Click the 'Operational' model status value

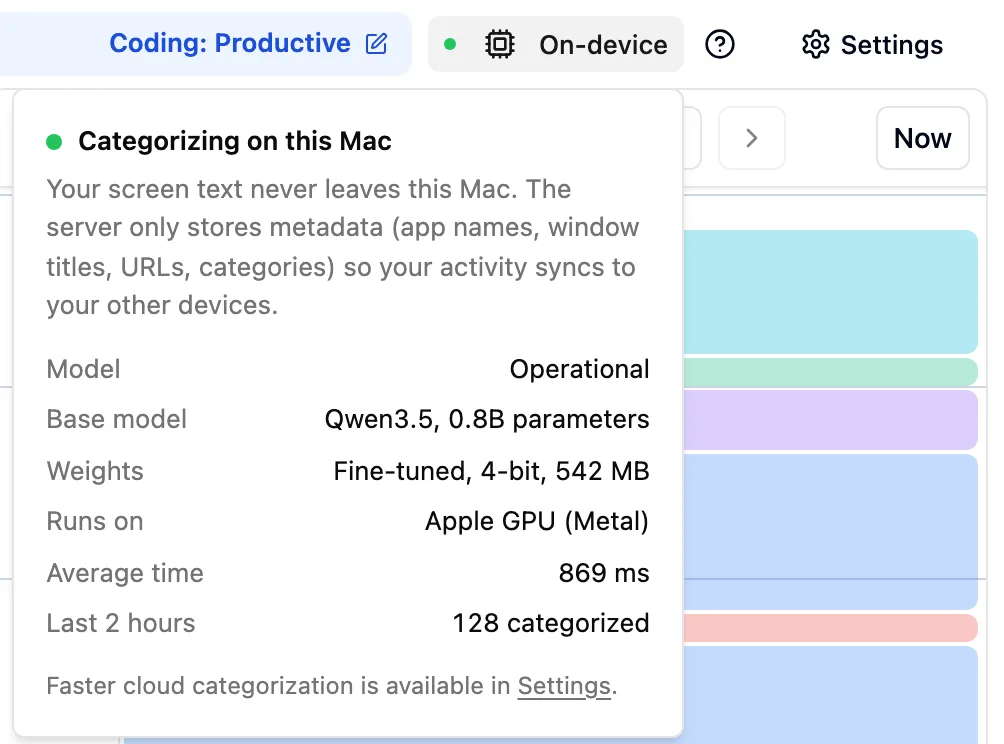click(x=579, y=369)
